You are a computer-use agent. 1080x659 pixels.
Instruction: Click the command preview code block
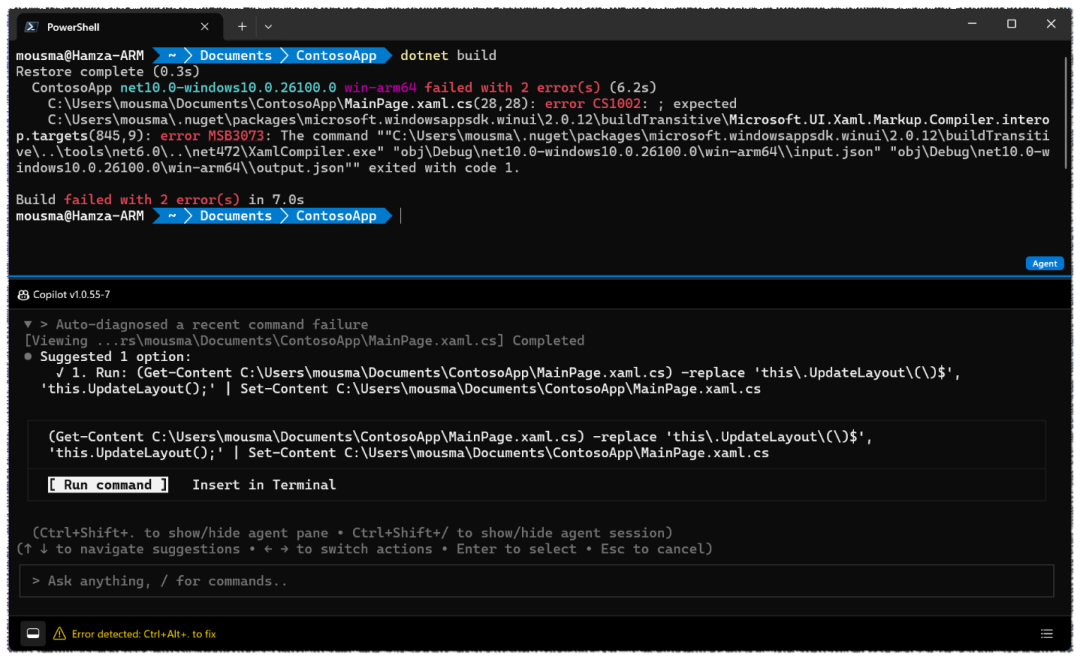click(x=537, y=445)
